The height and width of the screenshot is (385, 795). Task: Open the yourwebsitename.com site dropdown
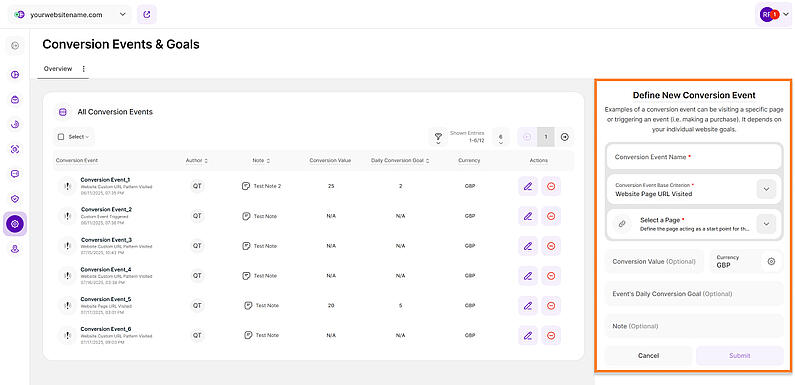pos(70,15)
